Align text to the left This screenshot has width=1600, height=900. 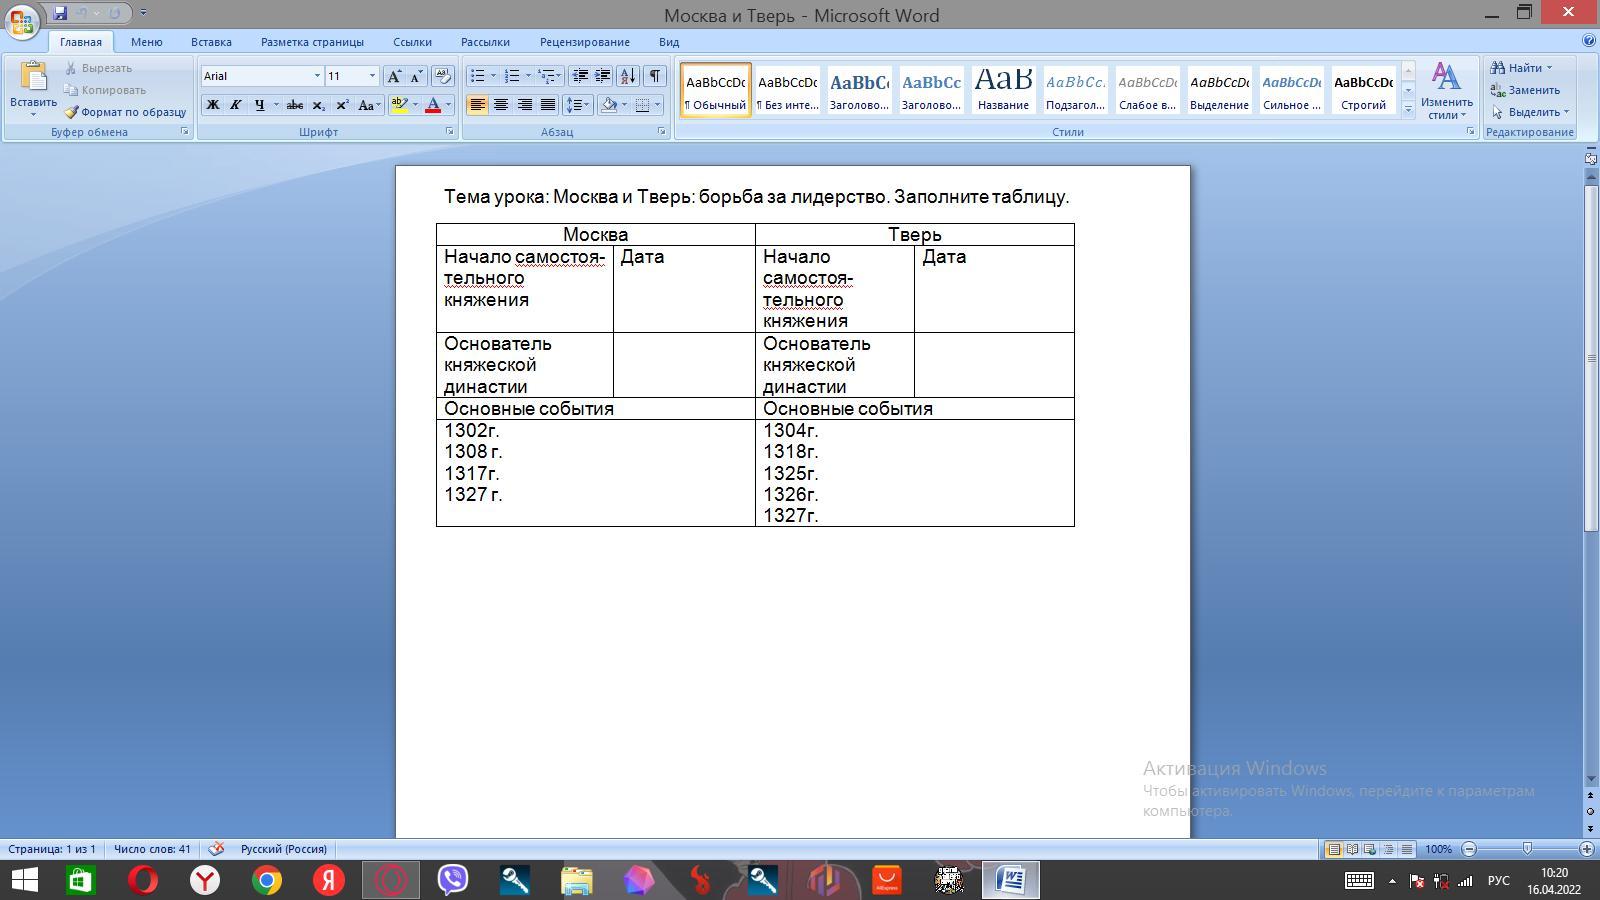[x=477, y=105]
